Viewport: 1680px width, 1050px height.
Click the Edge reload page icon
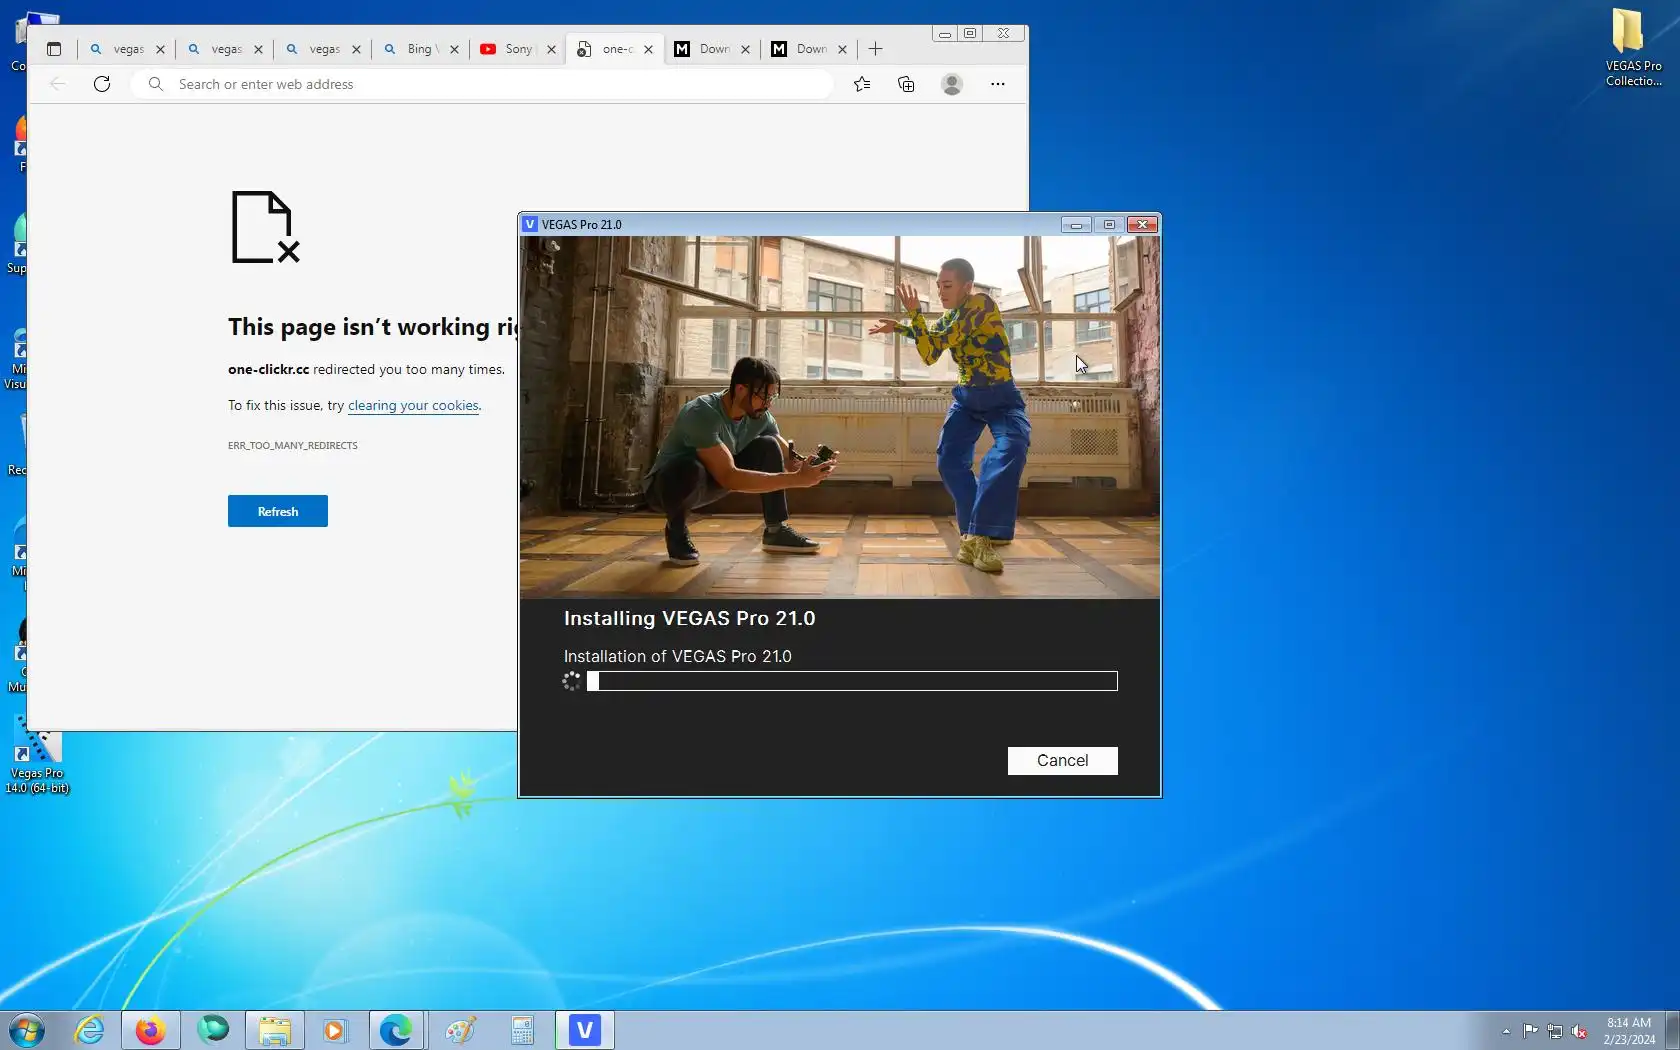[x=102, y=84]
